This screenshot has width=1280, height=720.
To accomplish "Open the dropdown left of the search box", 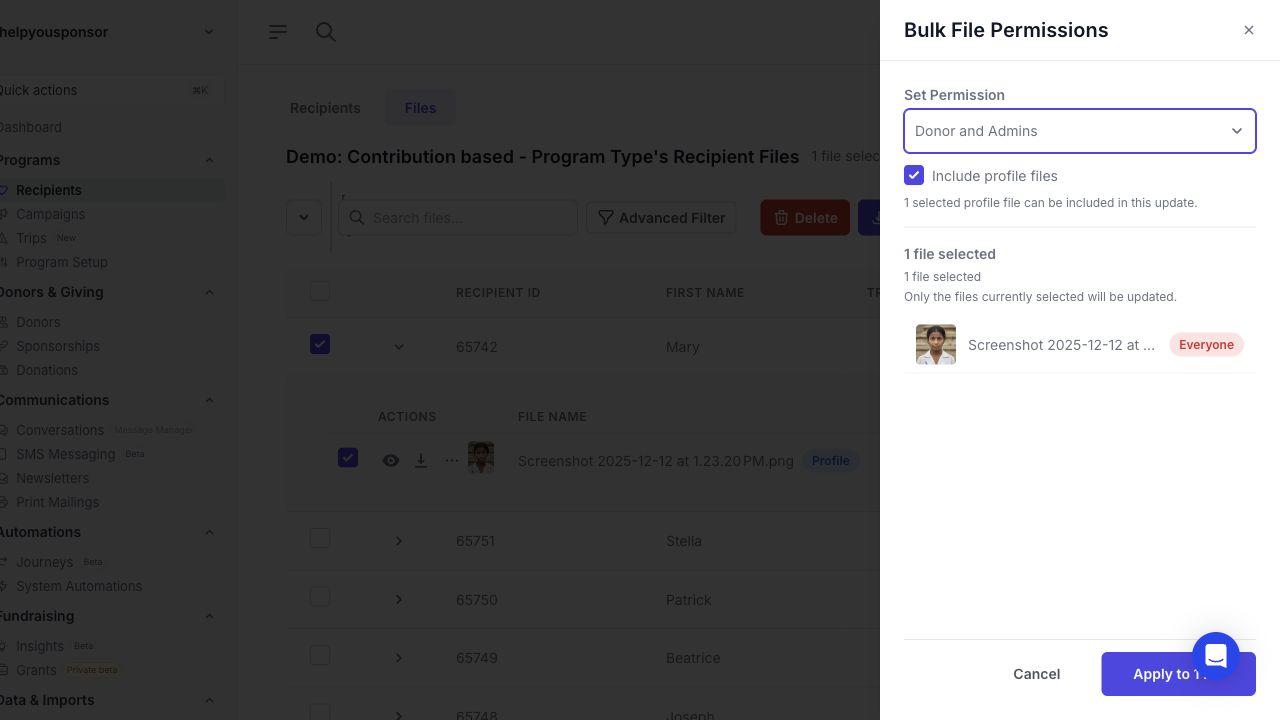I will point(304,218).
